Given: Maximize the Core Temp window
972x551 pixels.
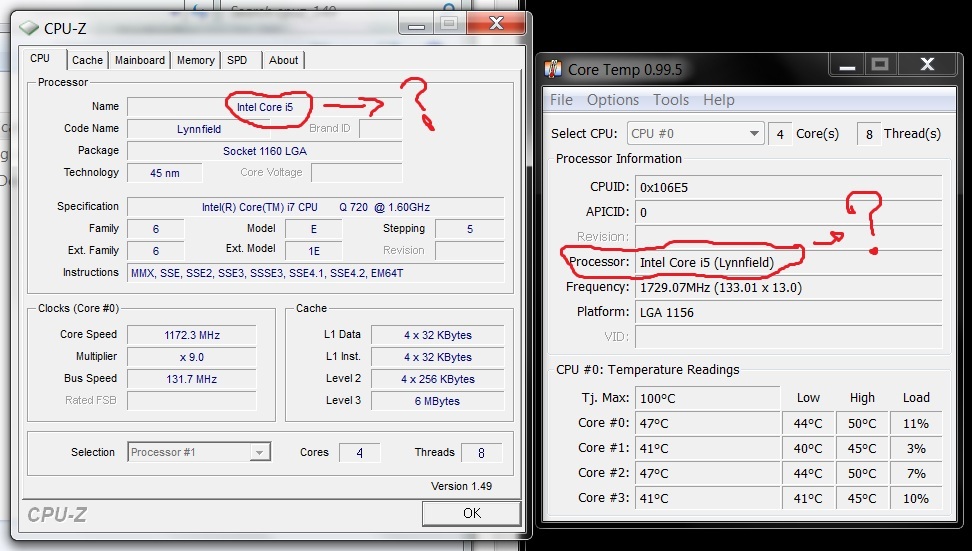Looking at the screenshot, I should point(880,65).
